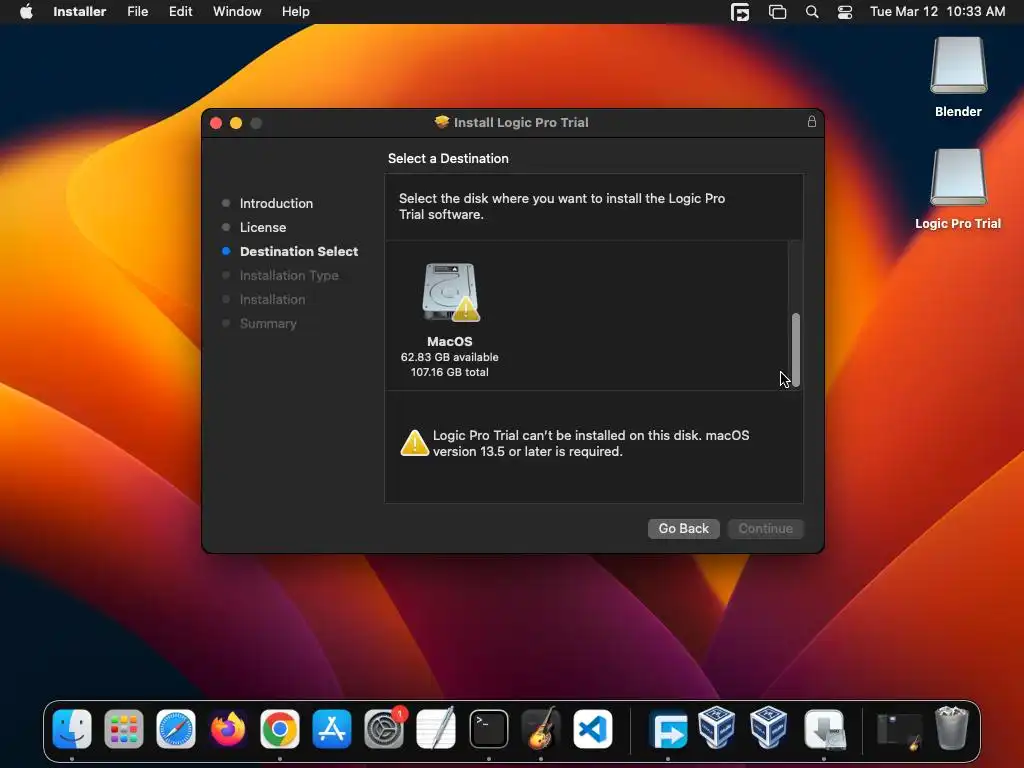Open the Apple menu
The width and height of the screenshot is (1024, 768).
point(26,12)
